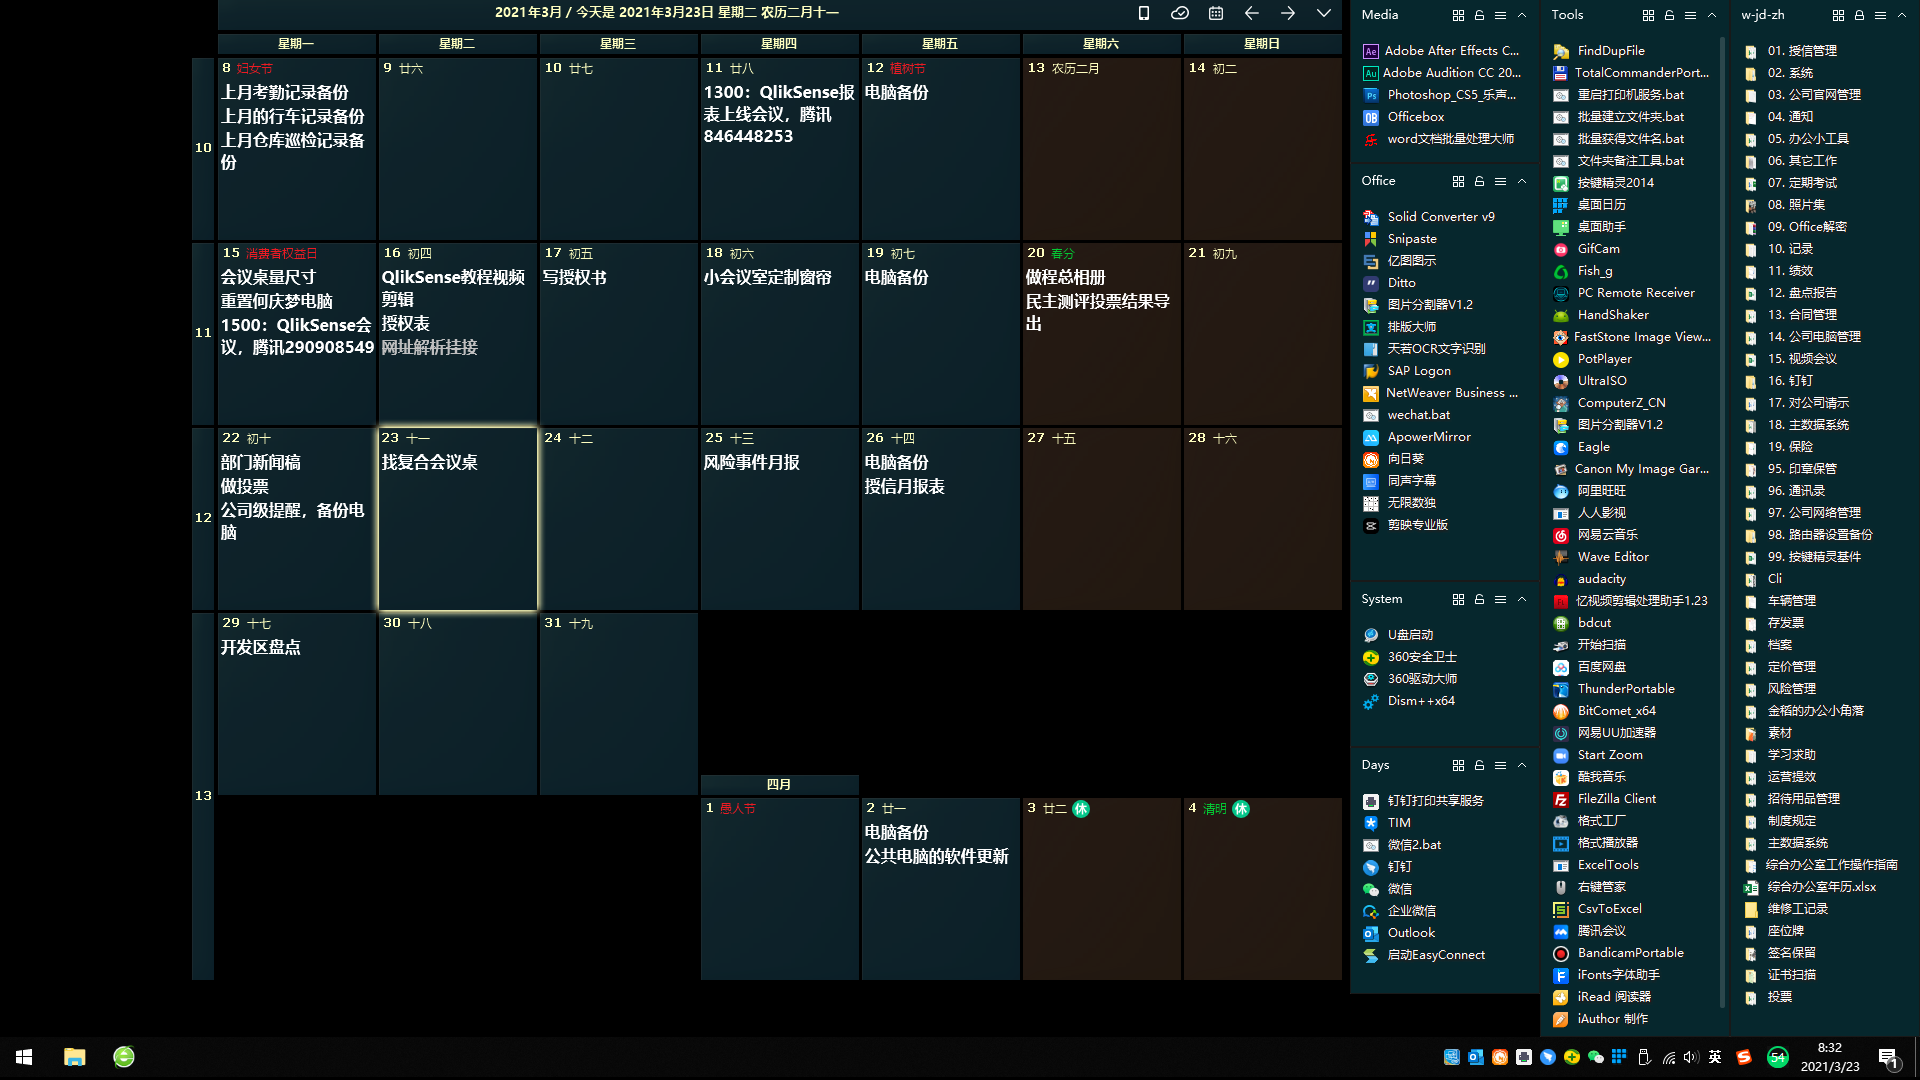Unlock the w-jd-zh panel lock
Viewport: 1920px width, 1080px height.
1859,15
